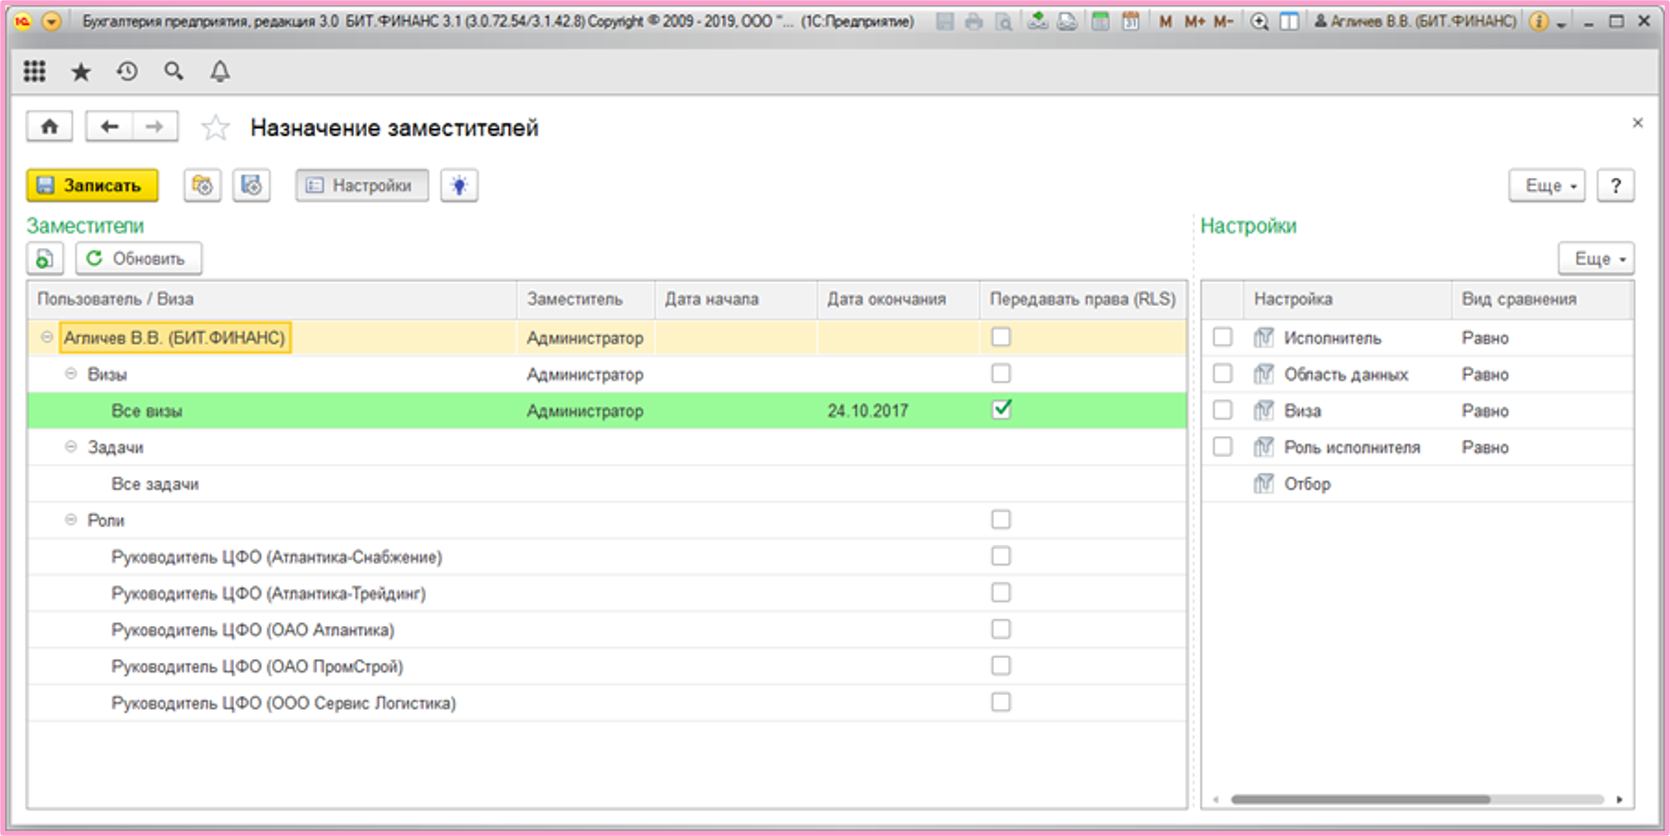The width and height of the screenshot is (1670, 836).
Task: Click the Заместитель column header
Action: pos(586,299)
